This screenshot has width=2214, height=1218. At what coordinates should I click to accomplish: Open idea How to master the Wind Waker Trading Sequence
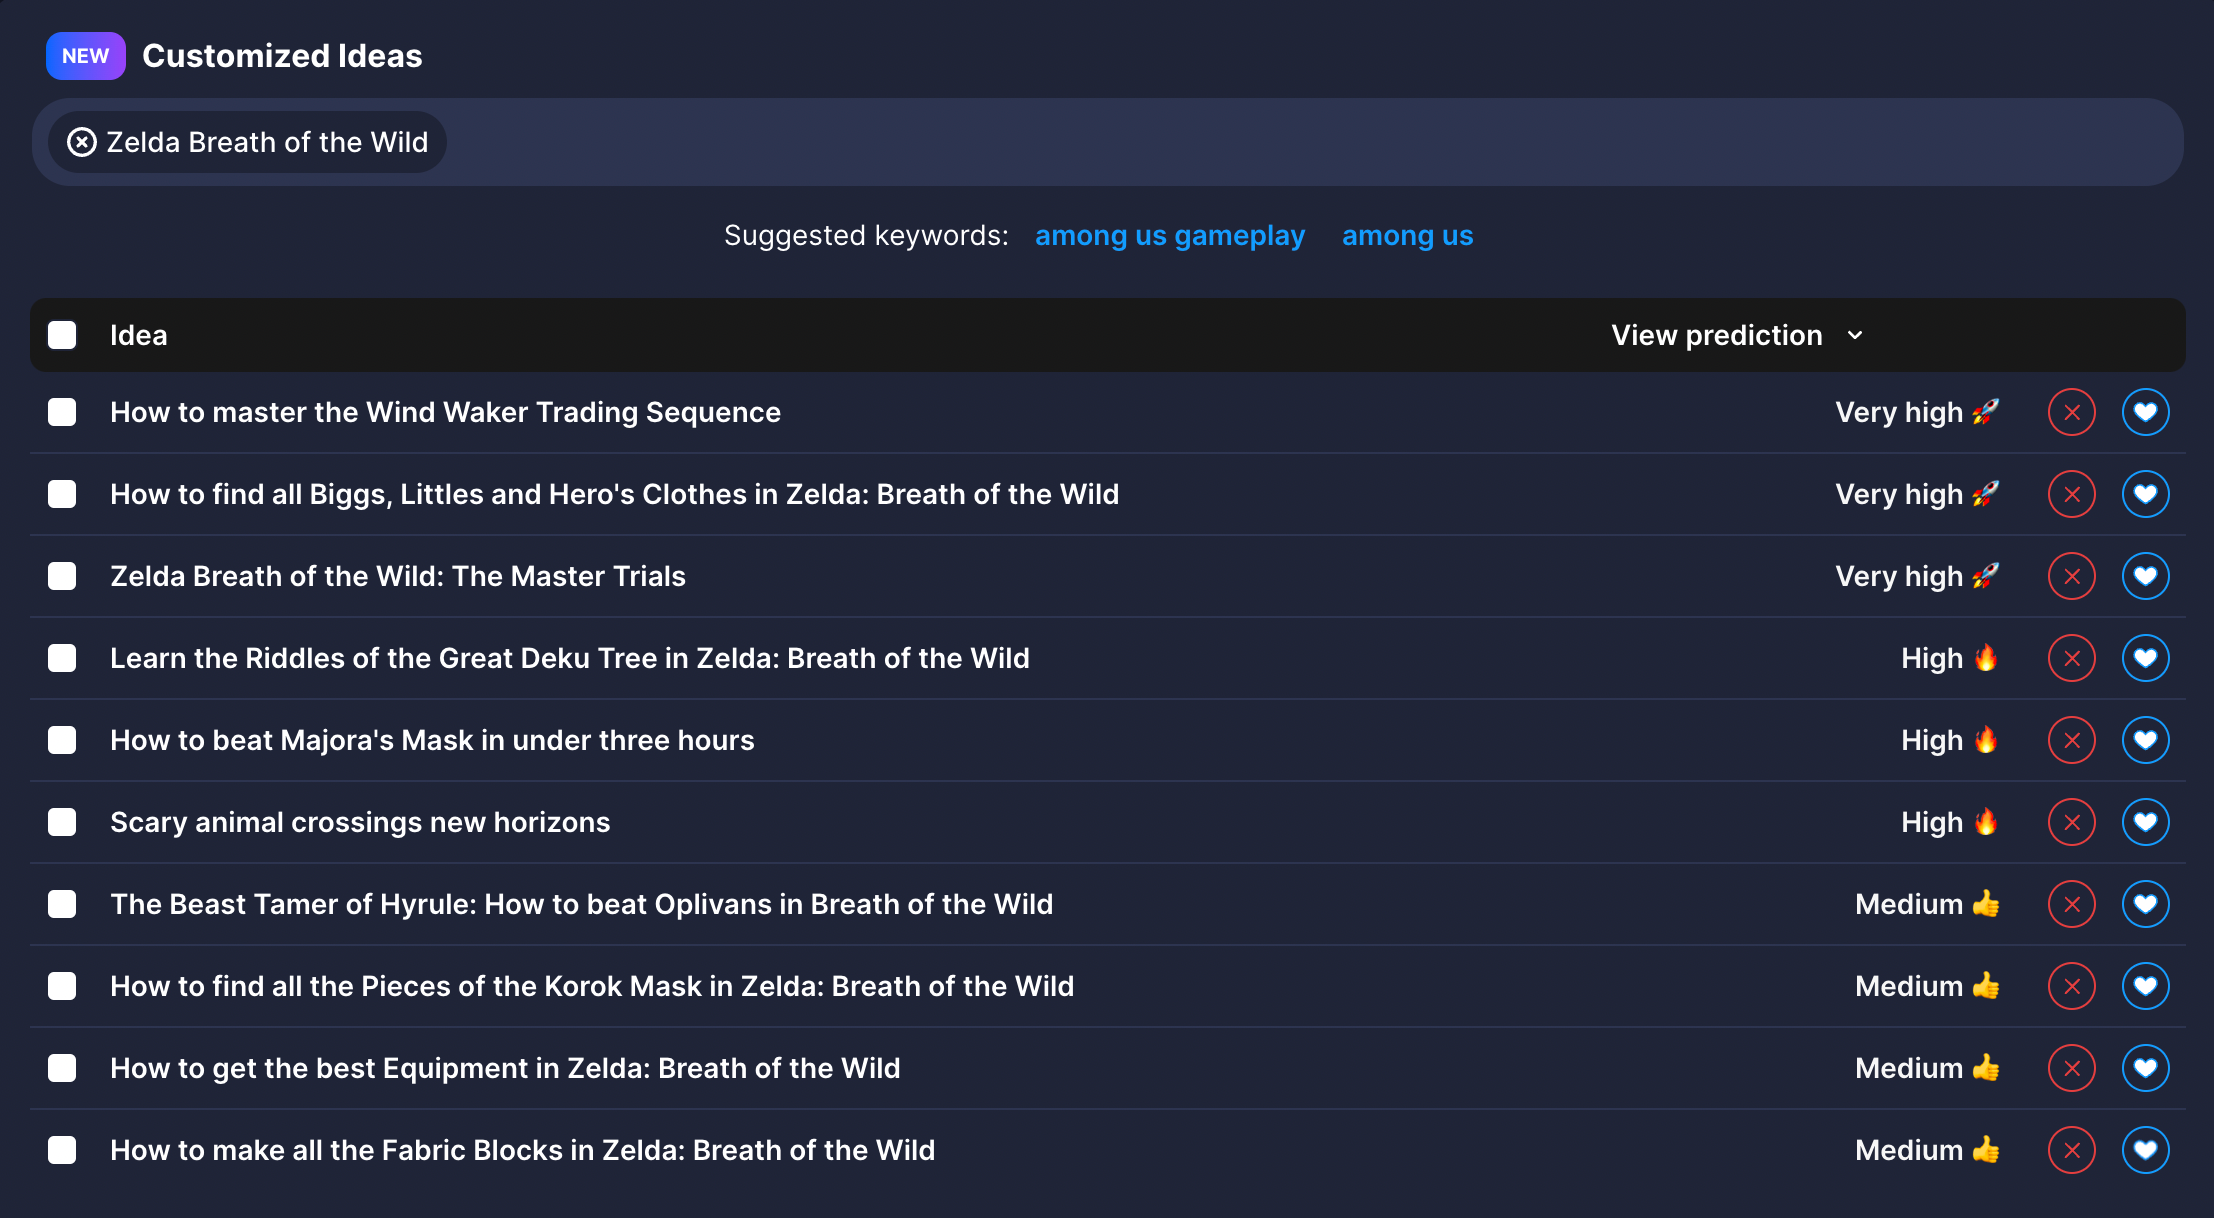[x=445, y=412]
